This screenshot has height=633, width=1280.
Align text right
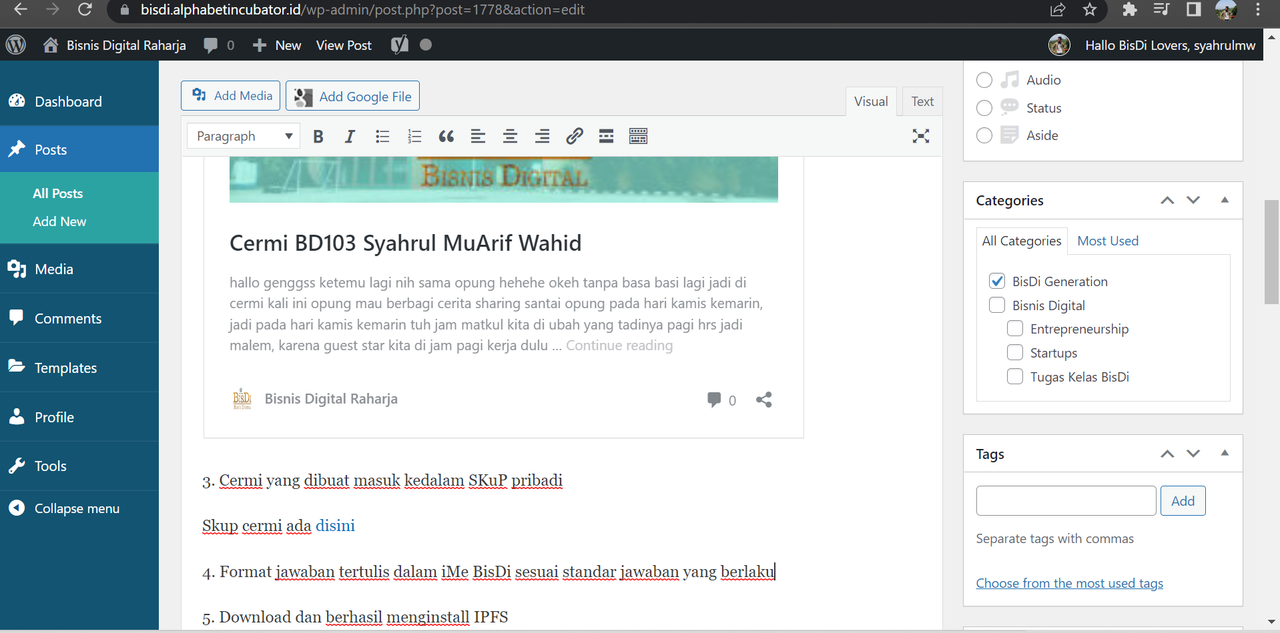coord(542,136)
